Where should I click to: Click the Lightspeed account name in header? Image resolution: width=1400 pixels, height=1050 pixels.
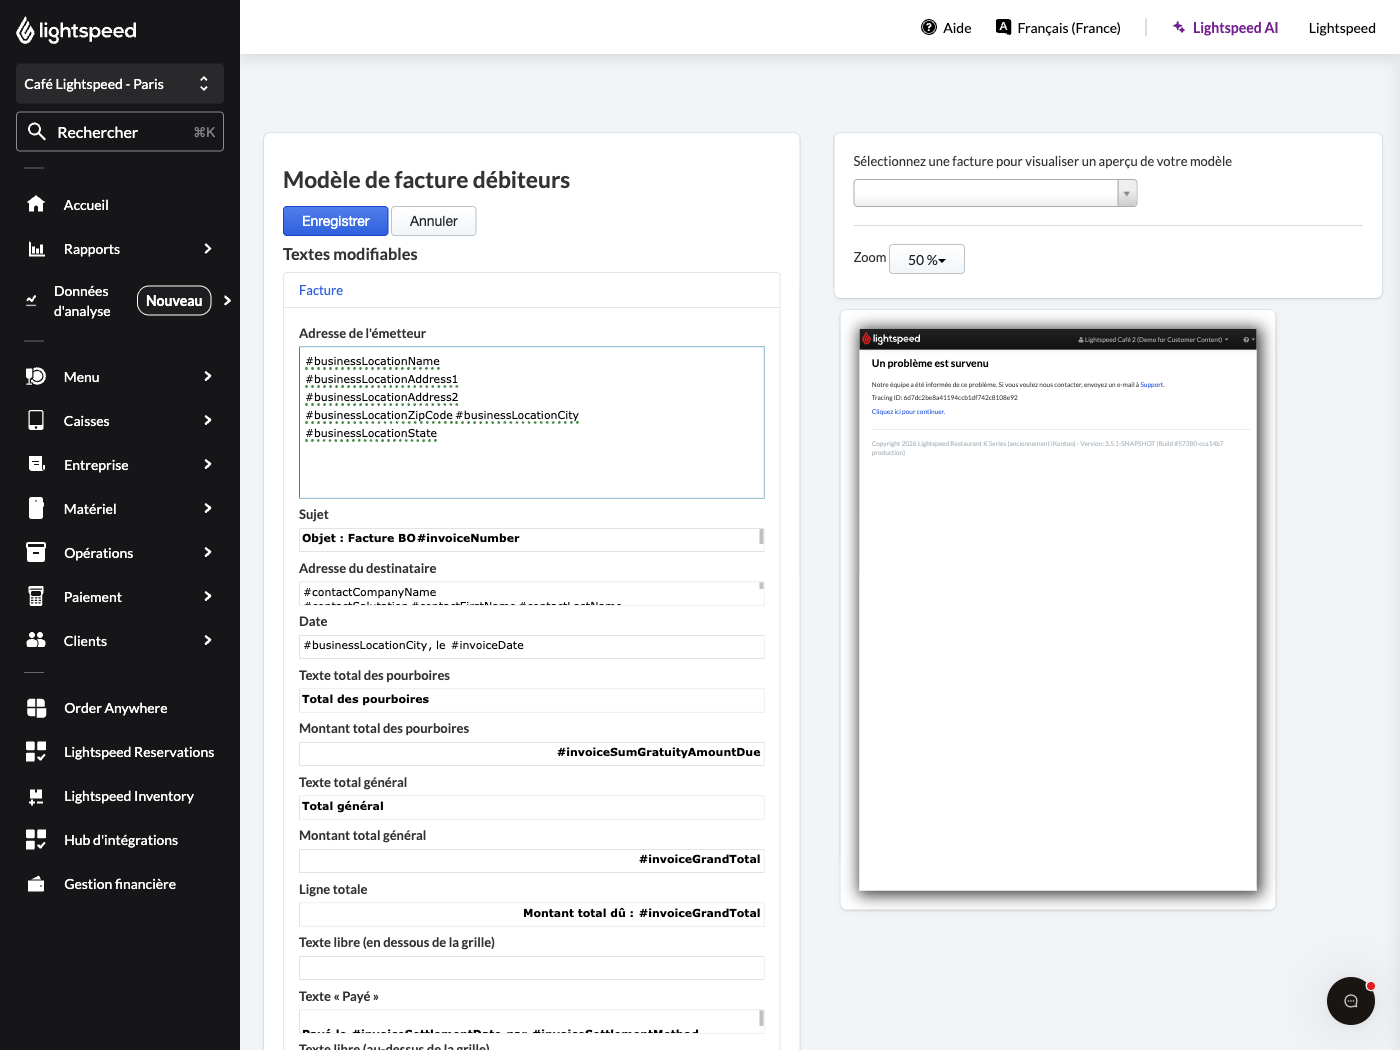pos(1342,28)
